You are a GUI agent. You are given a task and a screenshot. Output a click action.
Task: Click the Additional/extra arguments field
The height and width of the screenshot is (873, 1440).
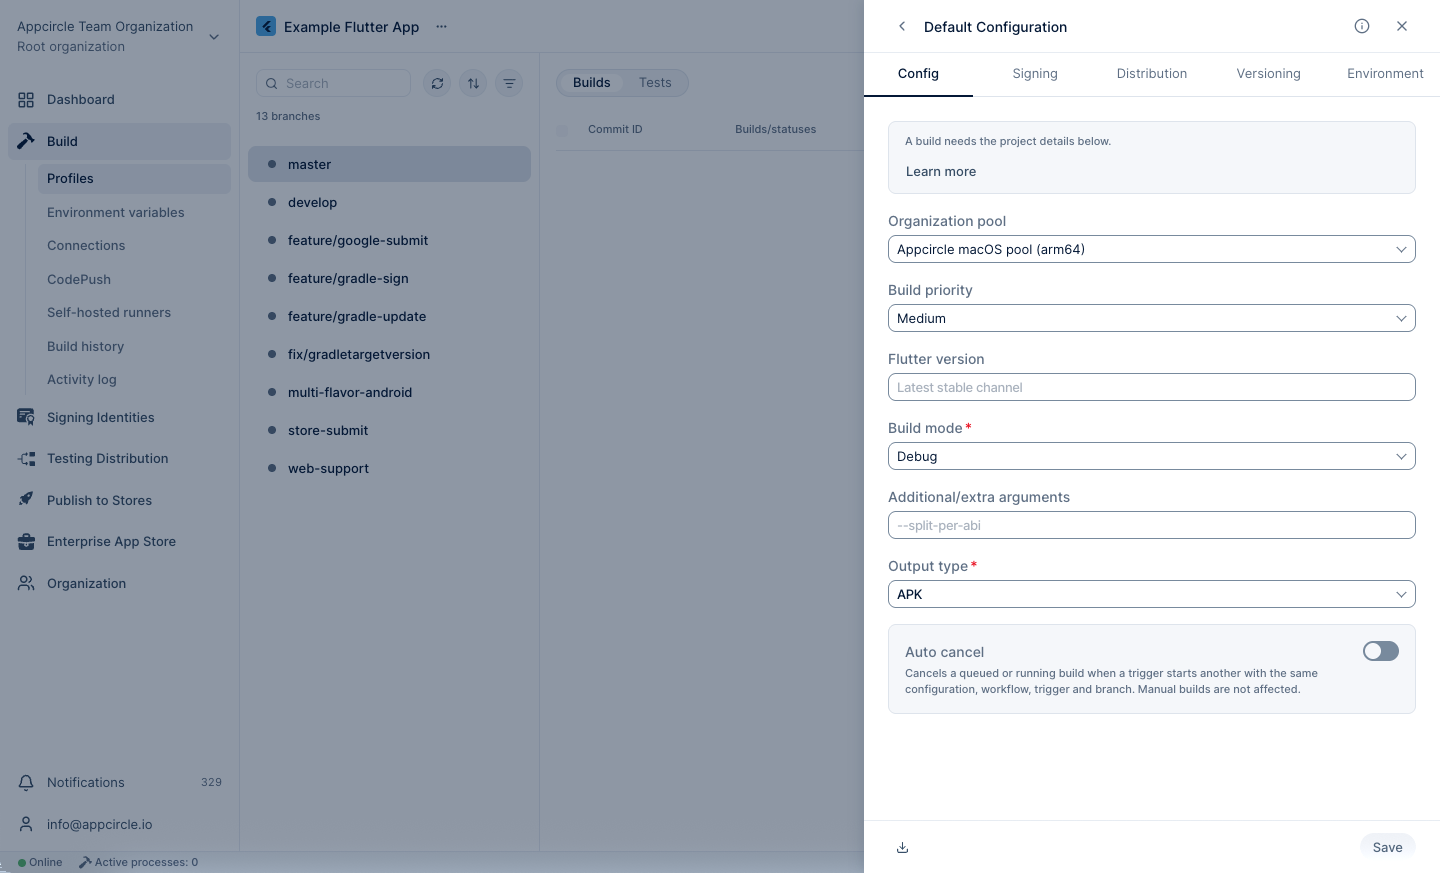coord(1151,525)
